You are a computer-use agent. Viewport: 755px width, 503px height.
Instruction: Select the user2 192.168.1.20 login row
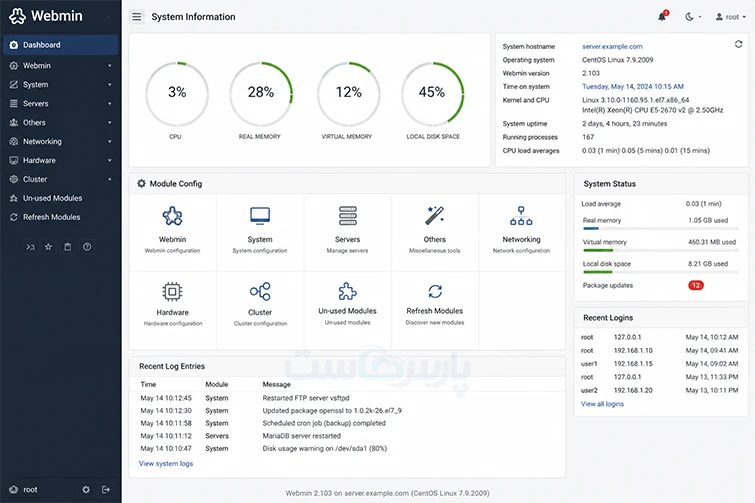click(660, 390)
